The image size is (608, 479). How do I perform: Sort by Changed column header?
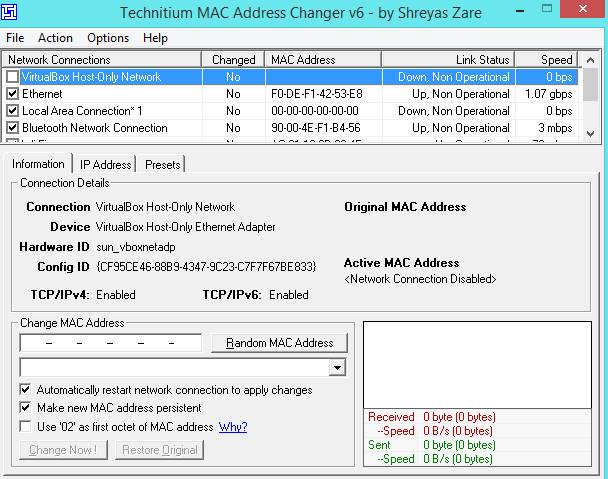233,60
